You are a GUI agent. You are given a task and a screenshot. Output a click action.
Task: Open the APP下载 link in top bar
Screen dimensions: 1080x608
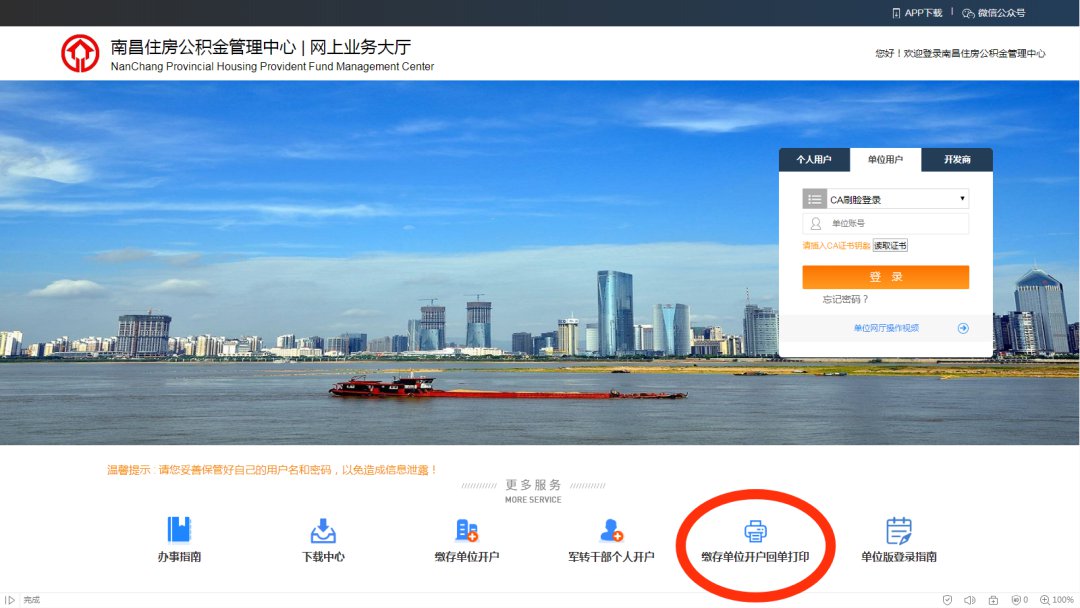pyautogui.click(x=917, y=13)
